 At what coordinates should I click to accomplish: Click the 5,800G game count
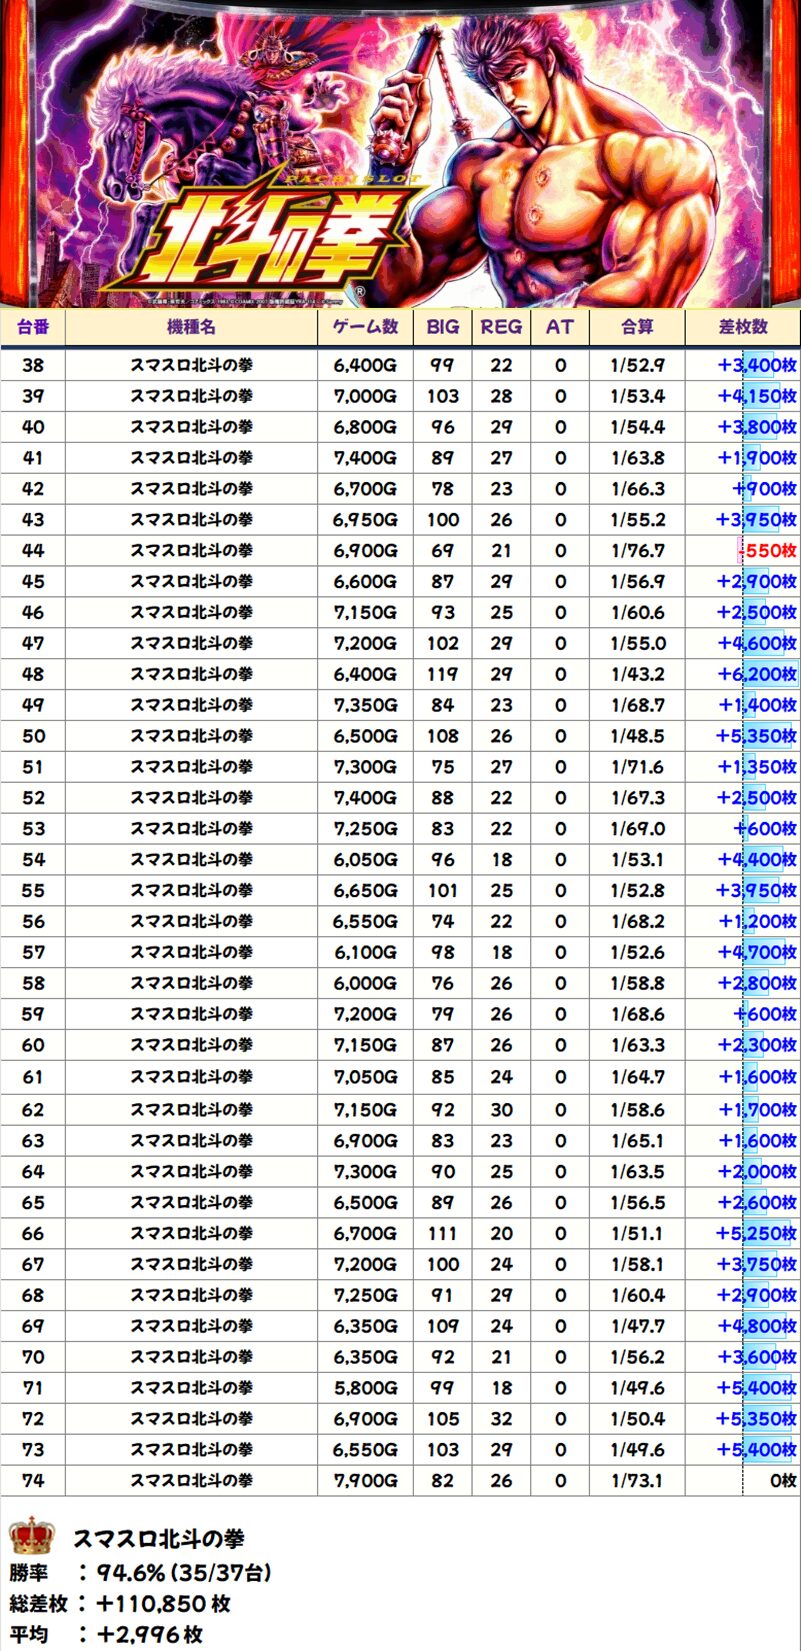tap(365, 1388)
